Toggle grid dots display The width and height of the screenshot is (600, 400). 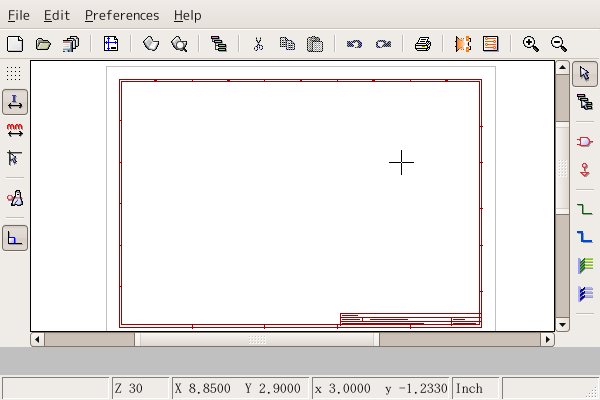tap(15, 73)
